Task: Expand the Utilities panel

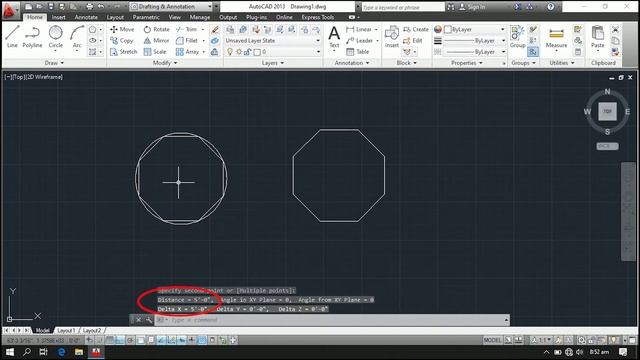Action: (562, 63)
